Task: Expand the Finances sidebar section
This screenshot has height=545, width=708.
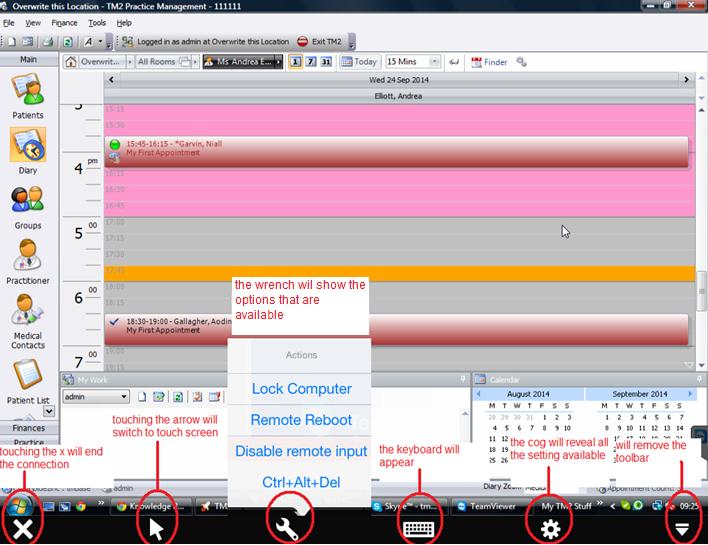Action: (29, 428)
